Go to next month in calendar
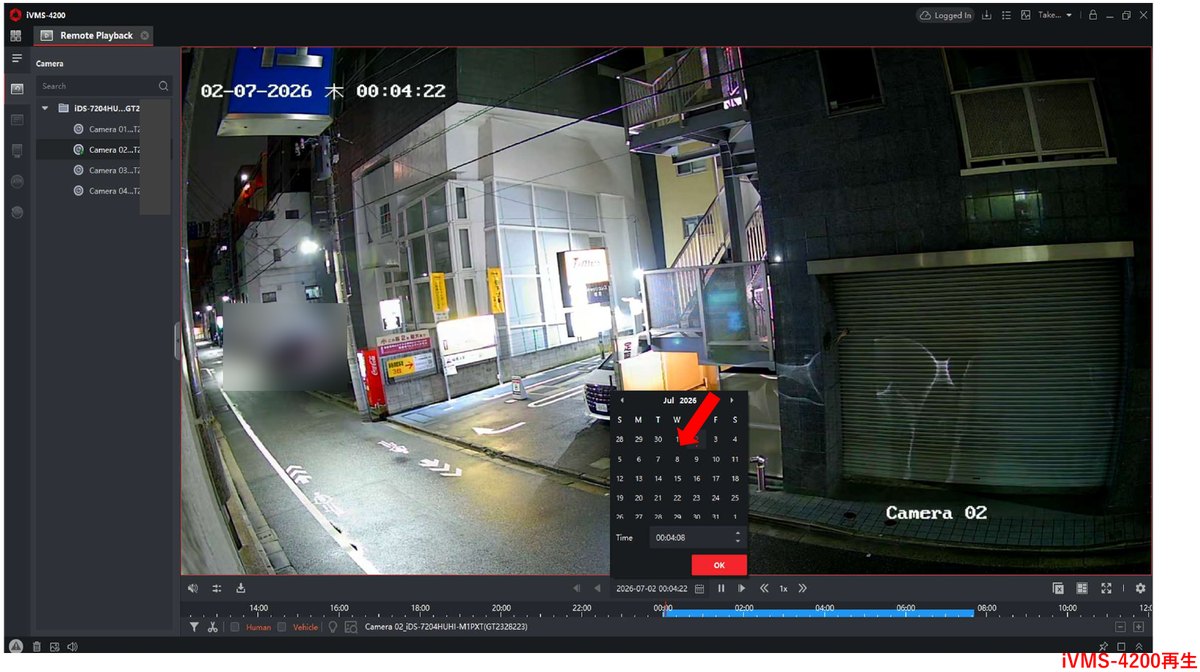This screenshot has width=1200, height=672. (732, 400)
